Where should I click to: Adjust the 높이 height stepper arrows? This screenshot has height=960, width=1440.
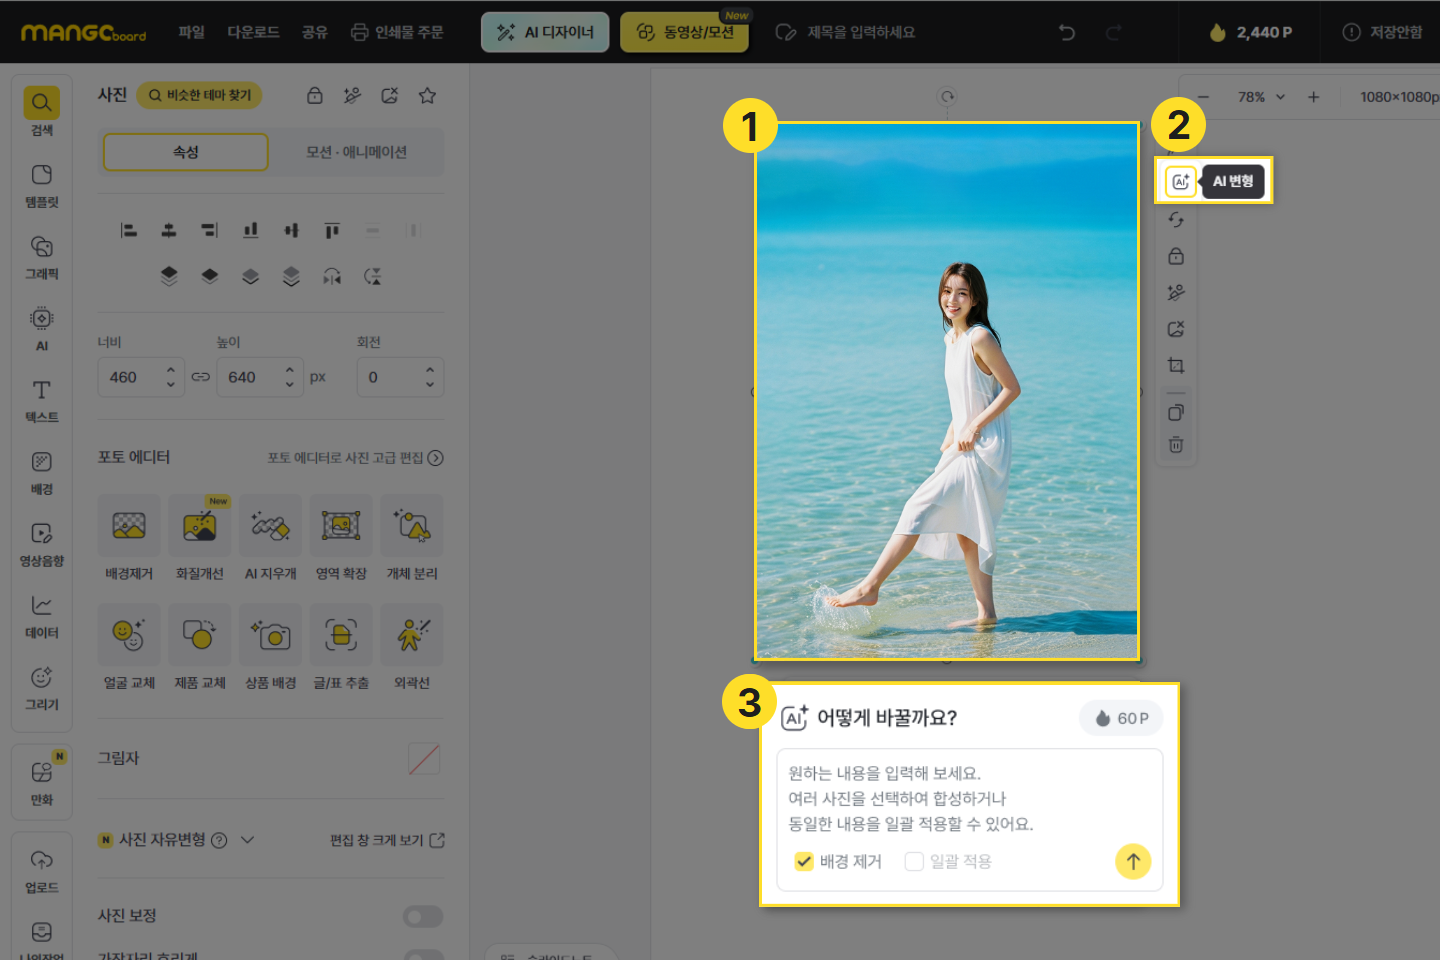290,377
